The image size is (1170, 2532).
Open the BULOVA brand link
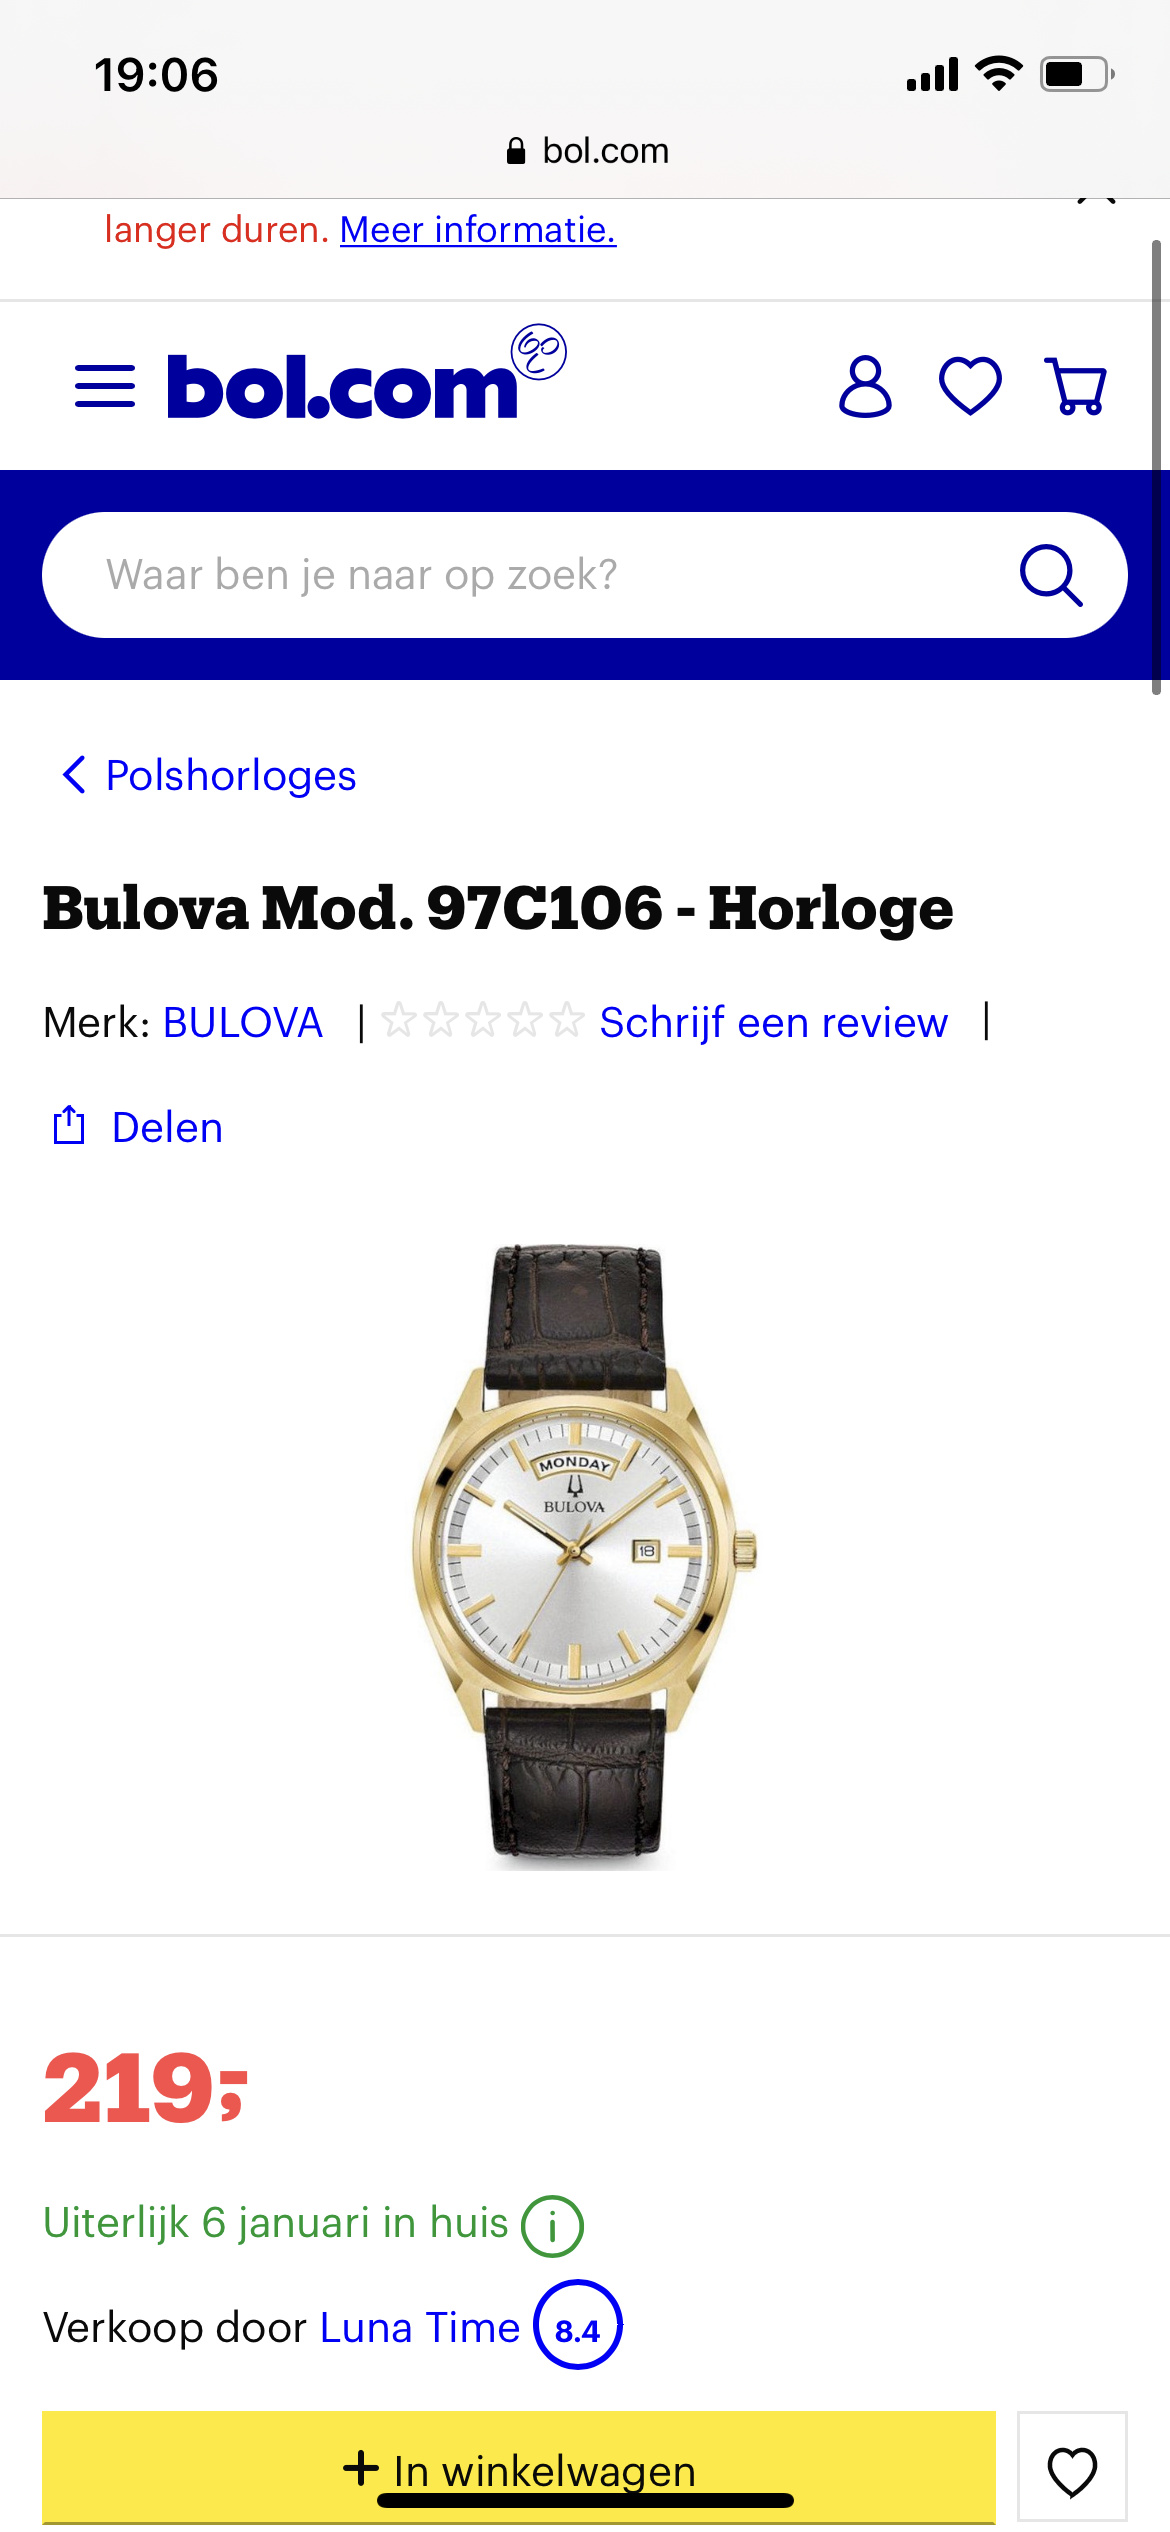243,1022
